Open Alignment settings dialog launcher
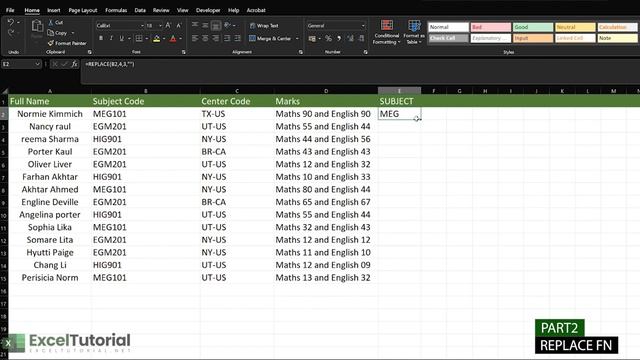Viewport: 640px width, 360px height. [x=301, y=52]
